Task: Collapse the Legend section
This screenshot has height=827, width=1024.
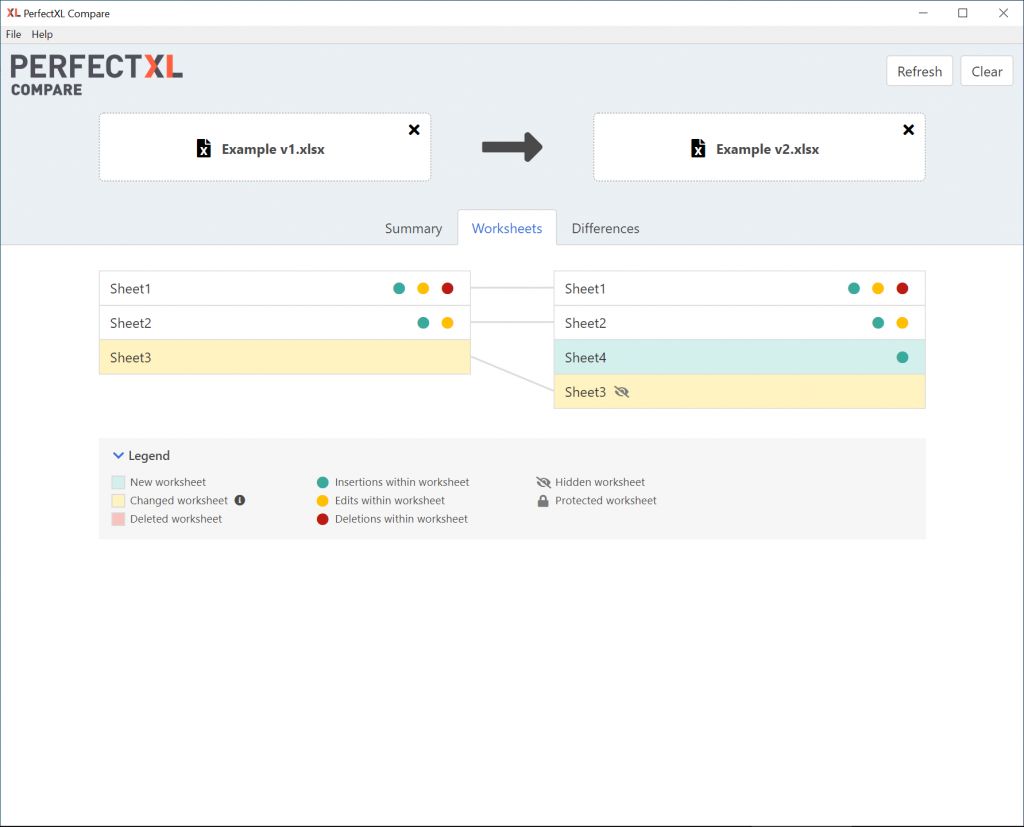Action: [119, 455]
